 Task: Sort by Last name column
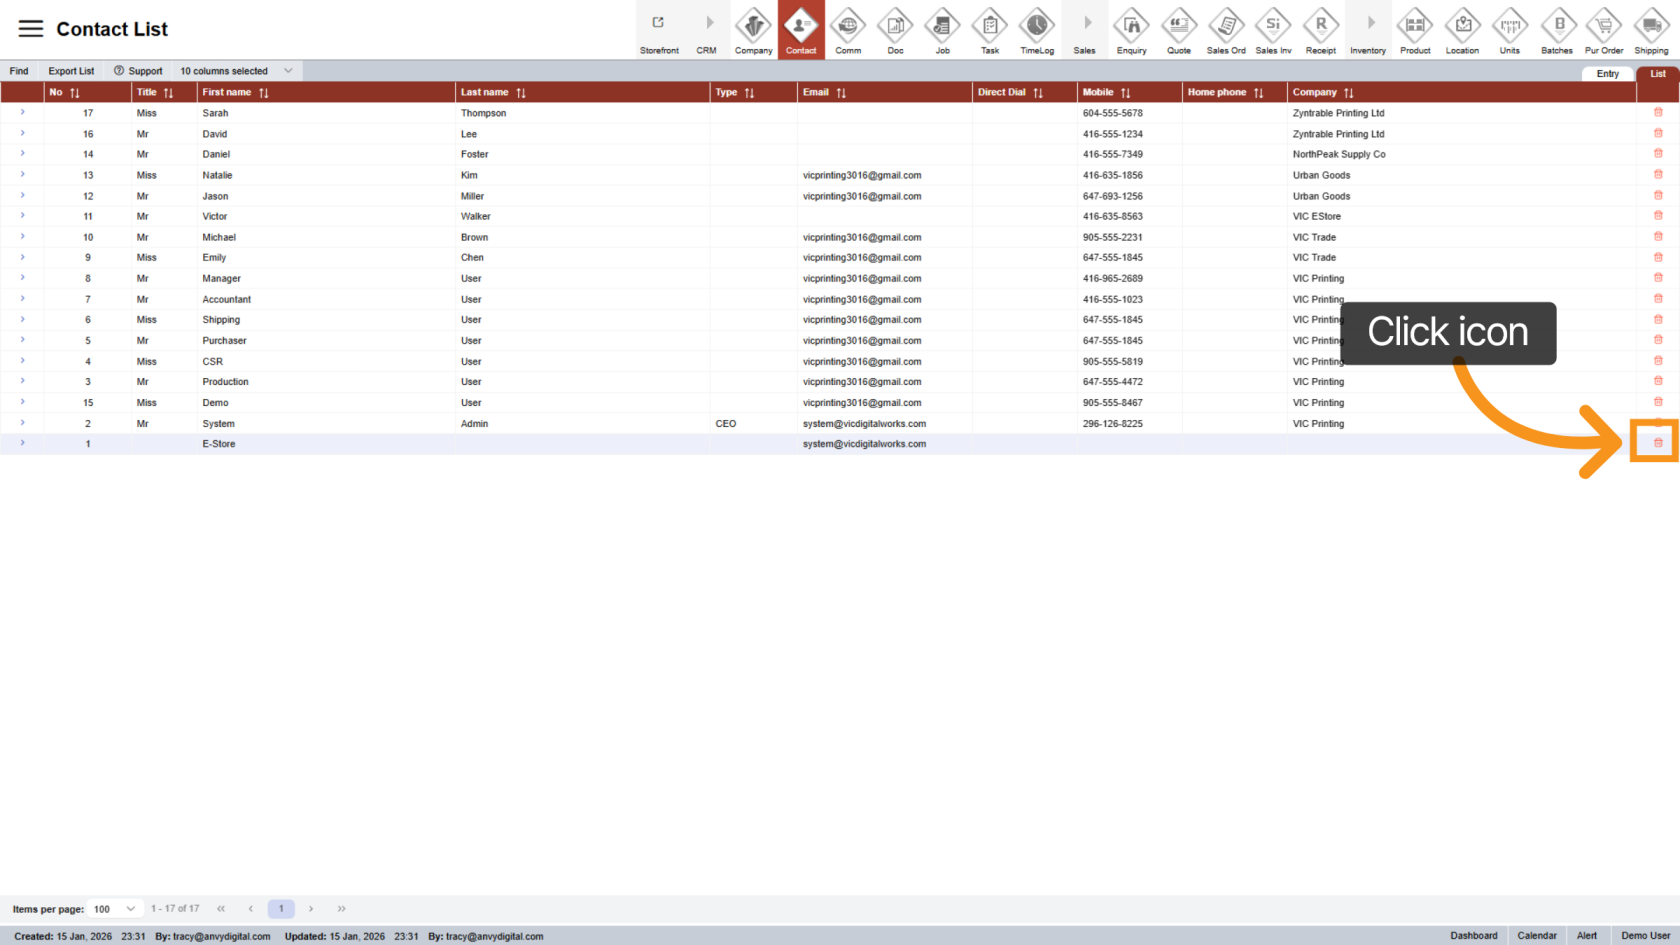(520, 93)
